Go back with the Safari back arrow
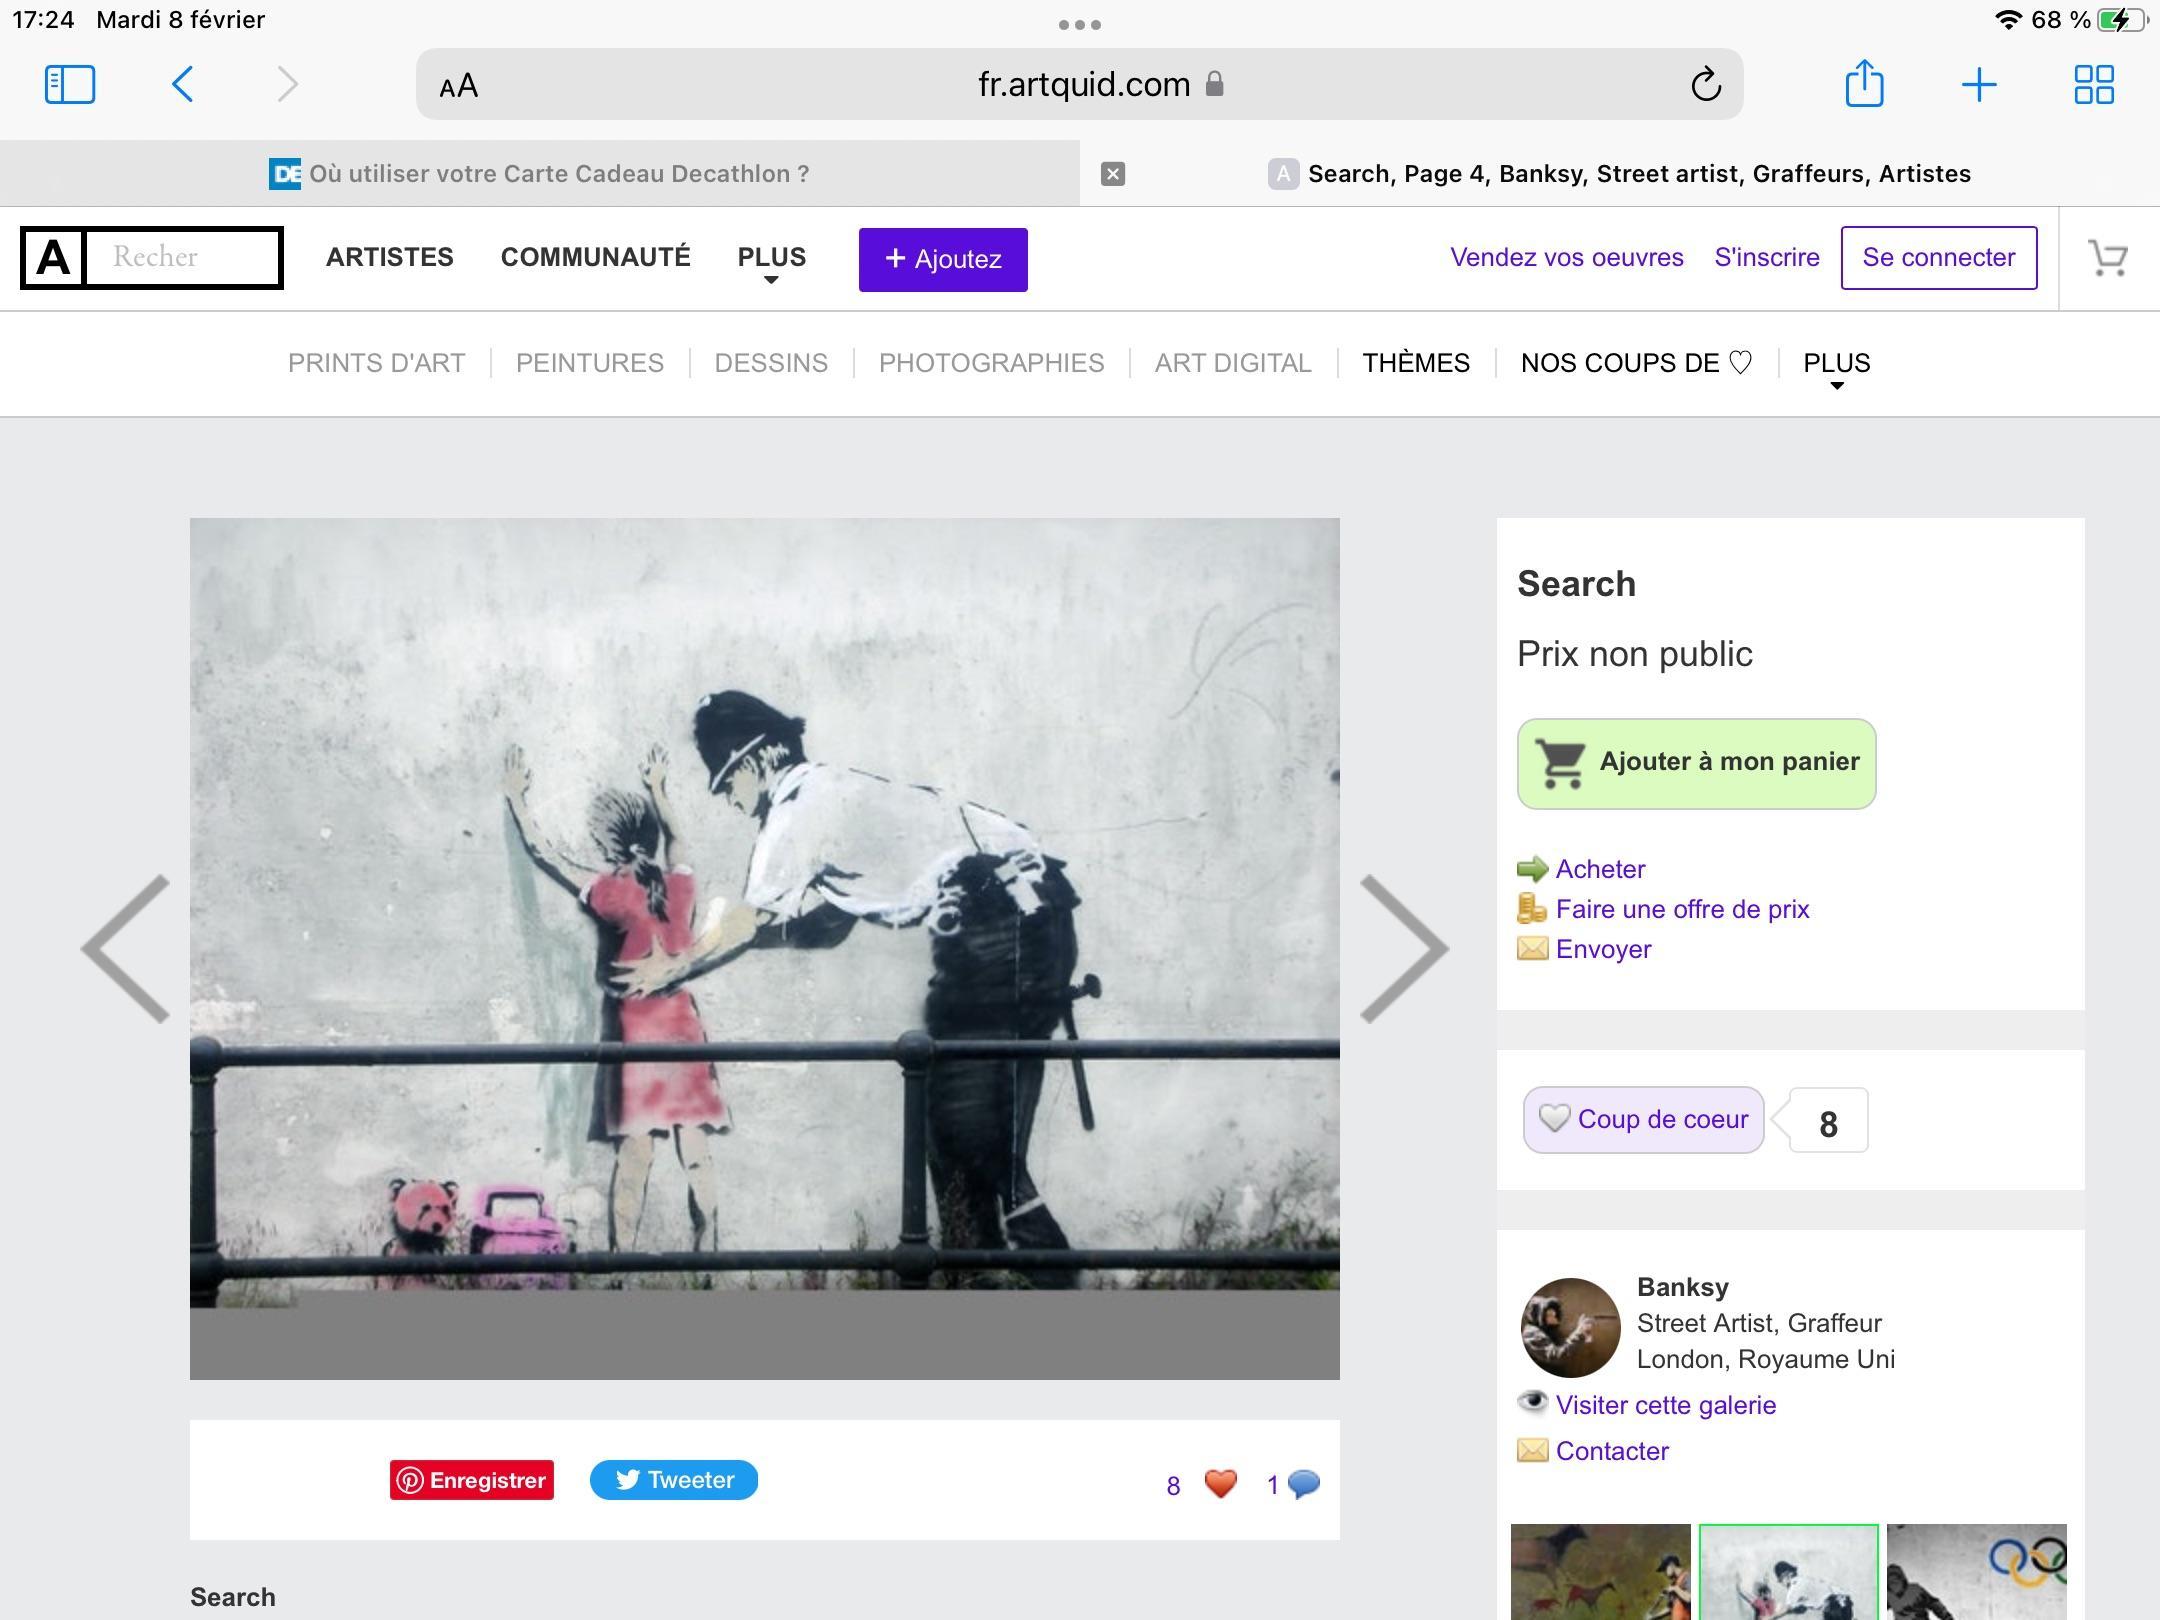The width and height of the screenshot is (2160, 1620). pos(182,85)
